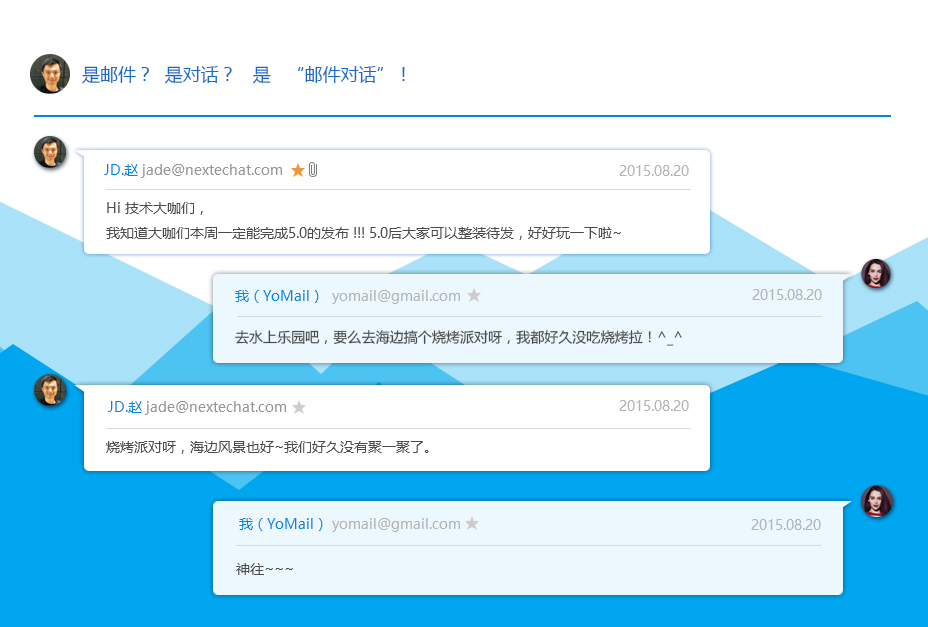Image resolution: width=928 pixels, height=627 pixels.
Task: Click the YoMail avatar beside the 神往~~~ reply
Action: click(x=877, y=502)
